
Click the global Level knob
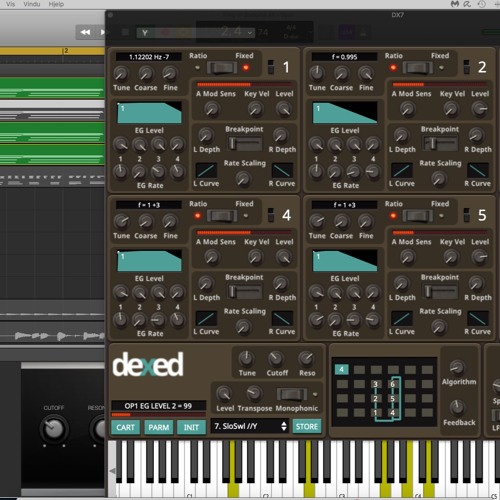(224, 393)
